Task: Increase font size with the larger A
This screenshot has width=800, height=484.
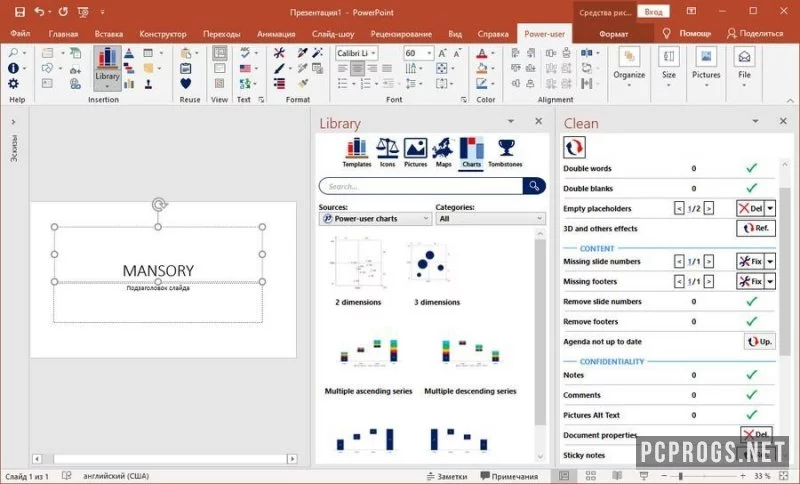Action: pos(442,53)
